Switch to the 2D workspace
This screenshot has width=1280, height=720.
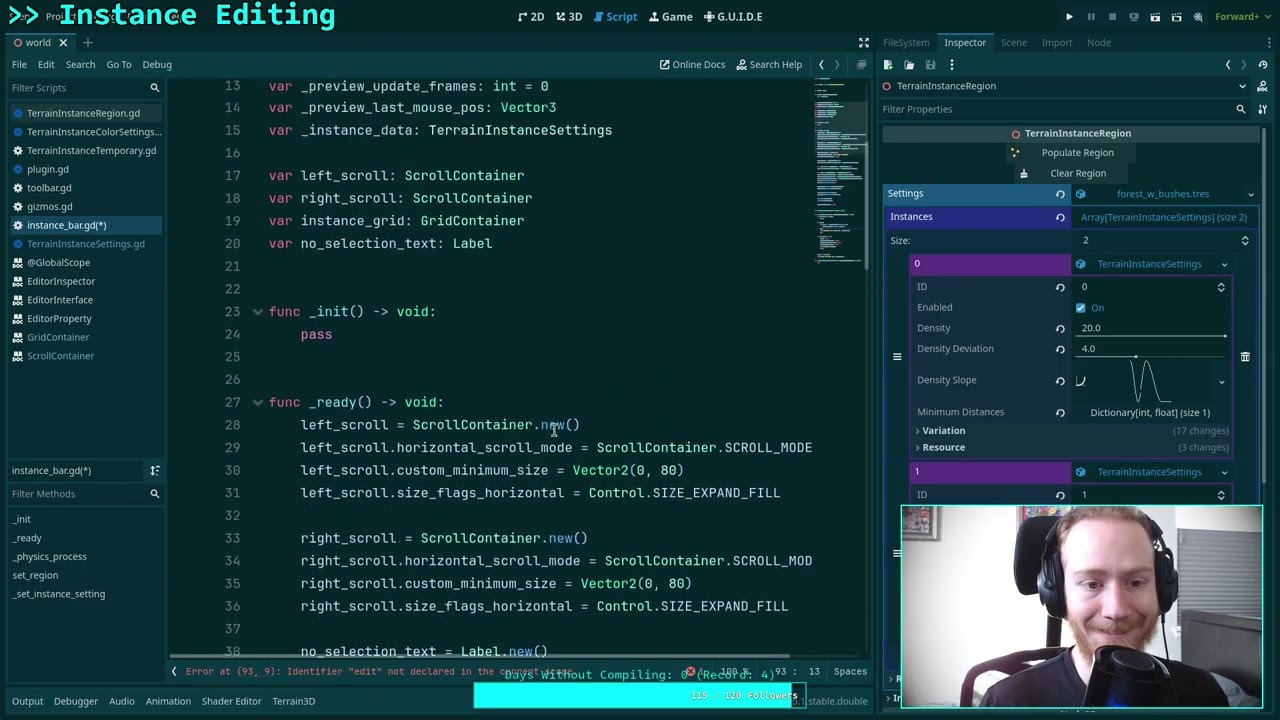(x=531, y=17)
